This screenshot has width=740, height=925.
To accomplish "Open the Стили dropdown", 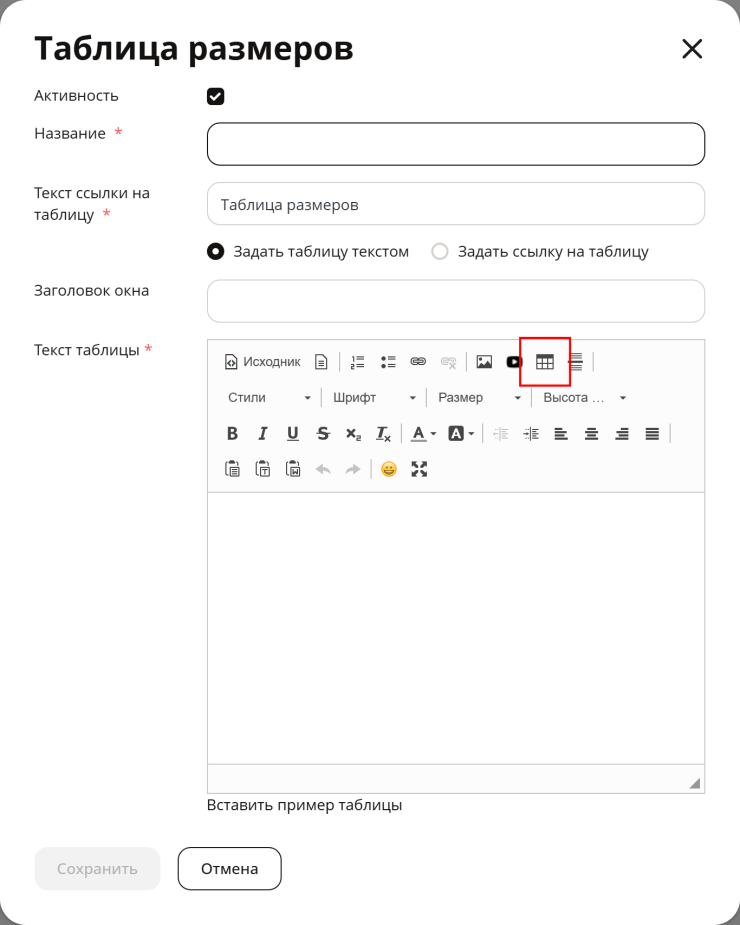I will (x=269, y=398).
